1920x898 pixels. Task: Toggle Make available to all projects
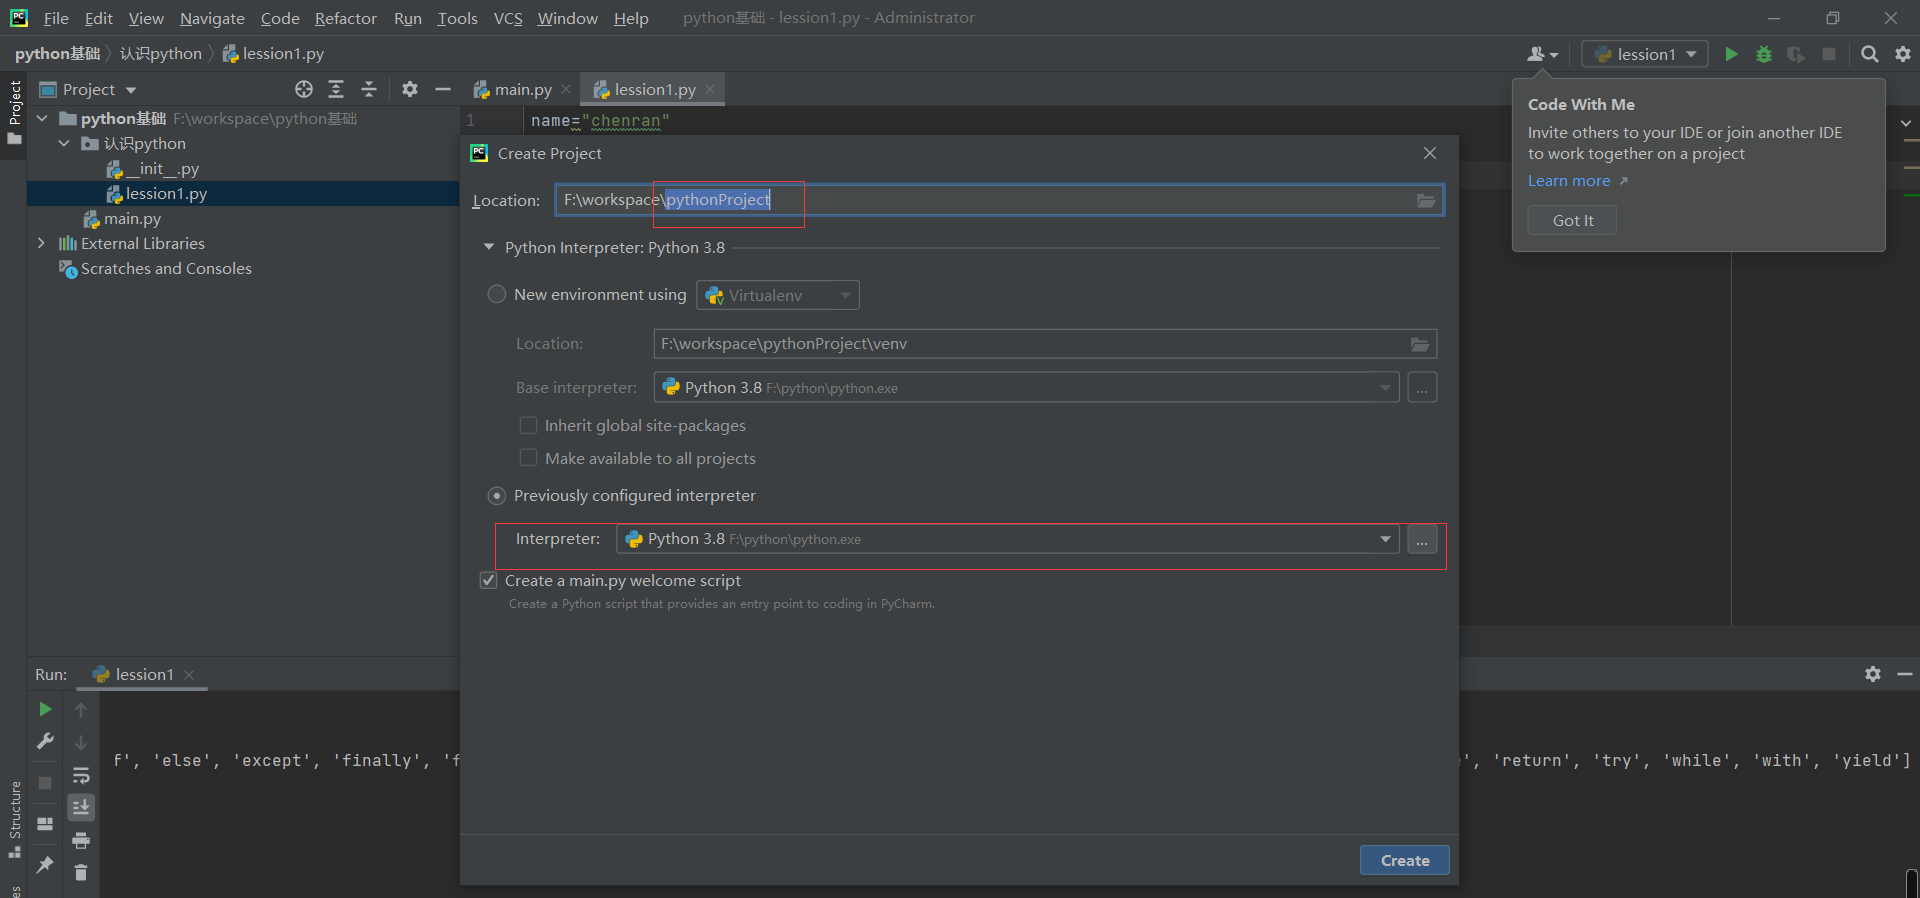[x=529, y=458]
